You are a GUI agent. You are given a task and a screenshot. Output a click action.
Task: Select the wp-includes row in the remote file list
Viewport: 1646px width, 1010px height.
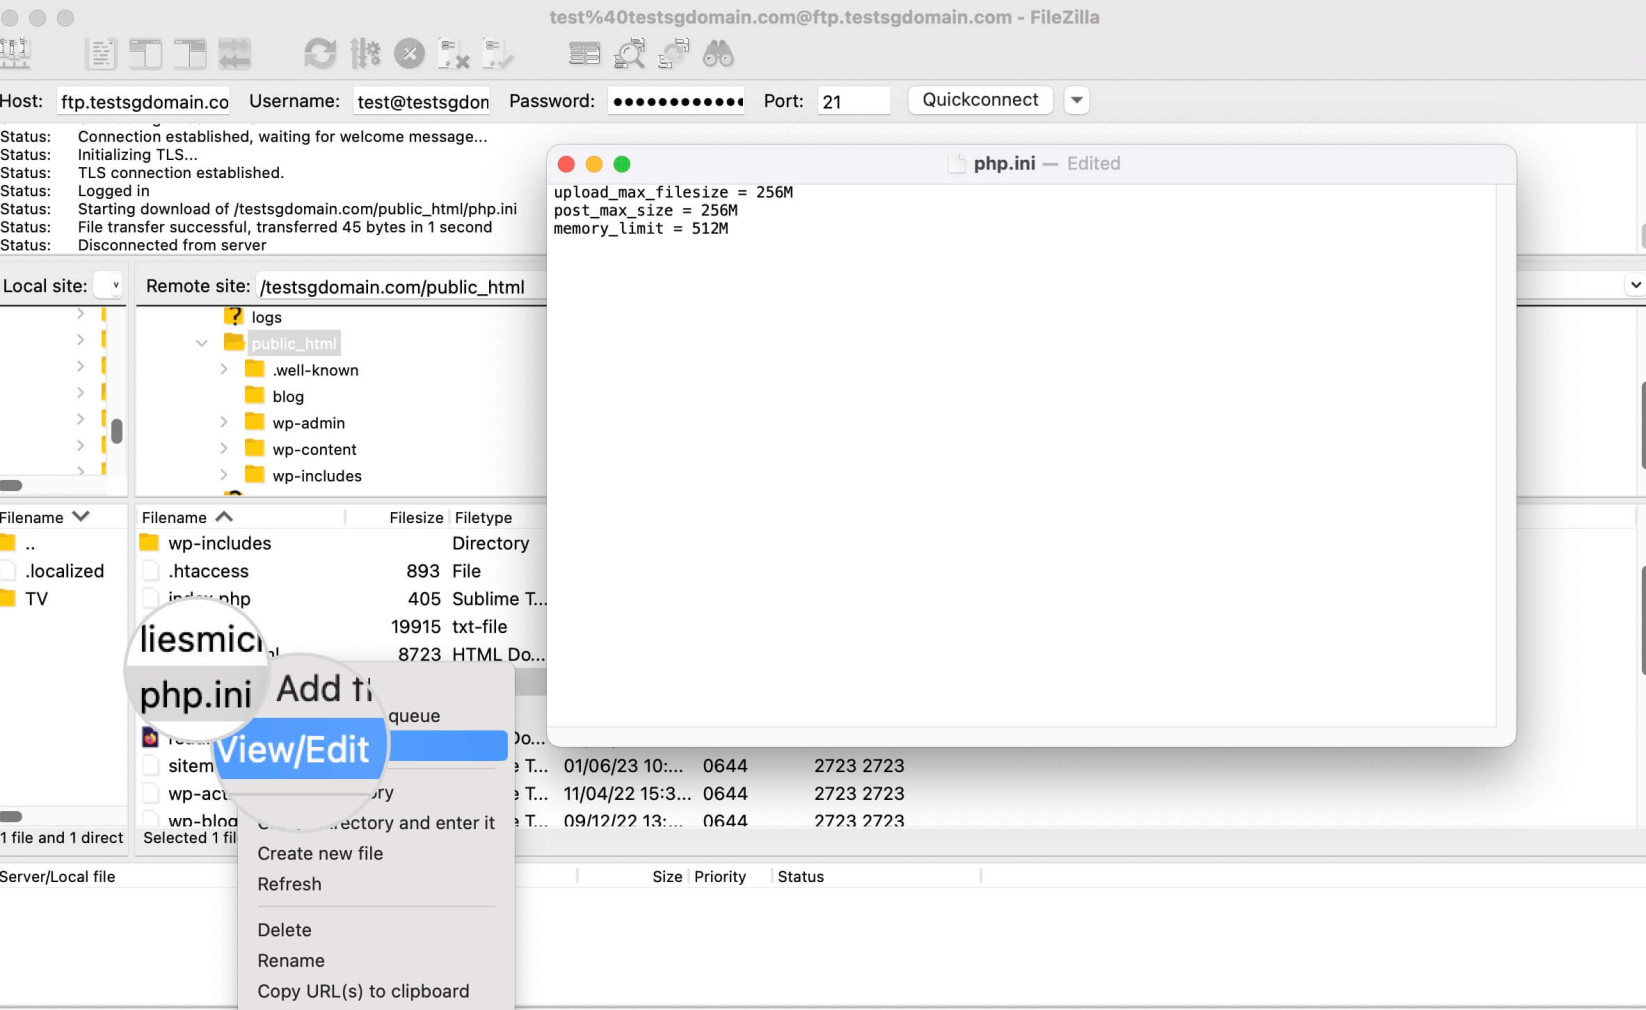[342, 543]
